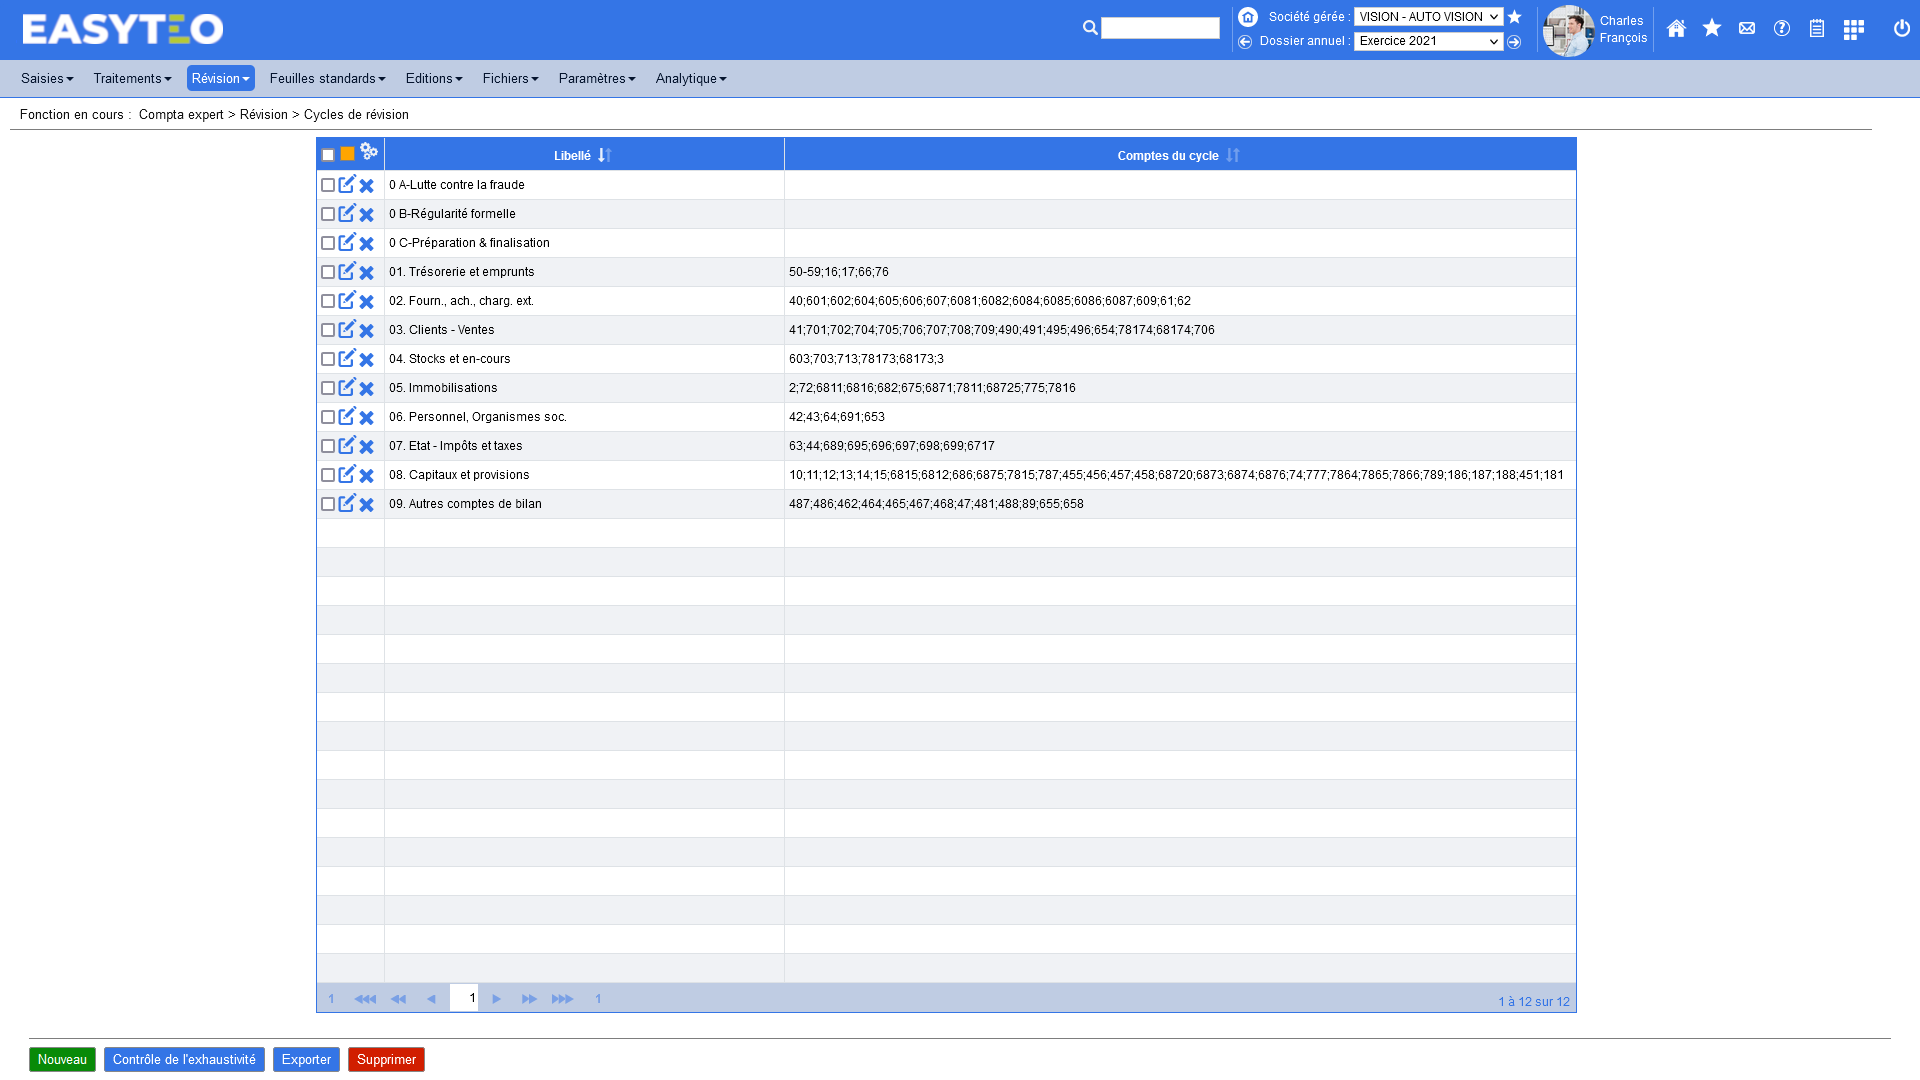Delete the '05. Immobilisations' row
1920x1080 pixels.
(367, 389)
